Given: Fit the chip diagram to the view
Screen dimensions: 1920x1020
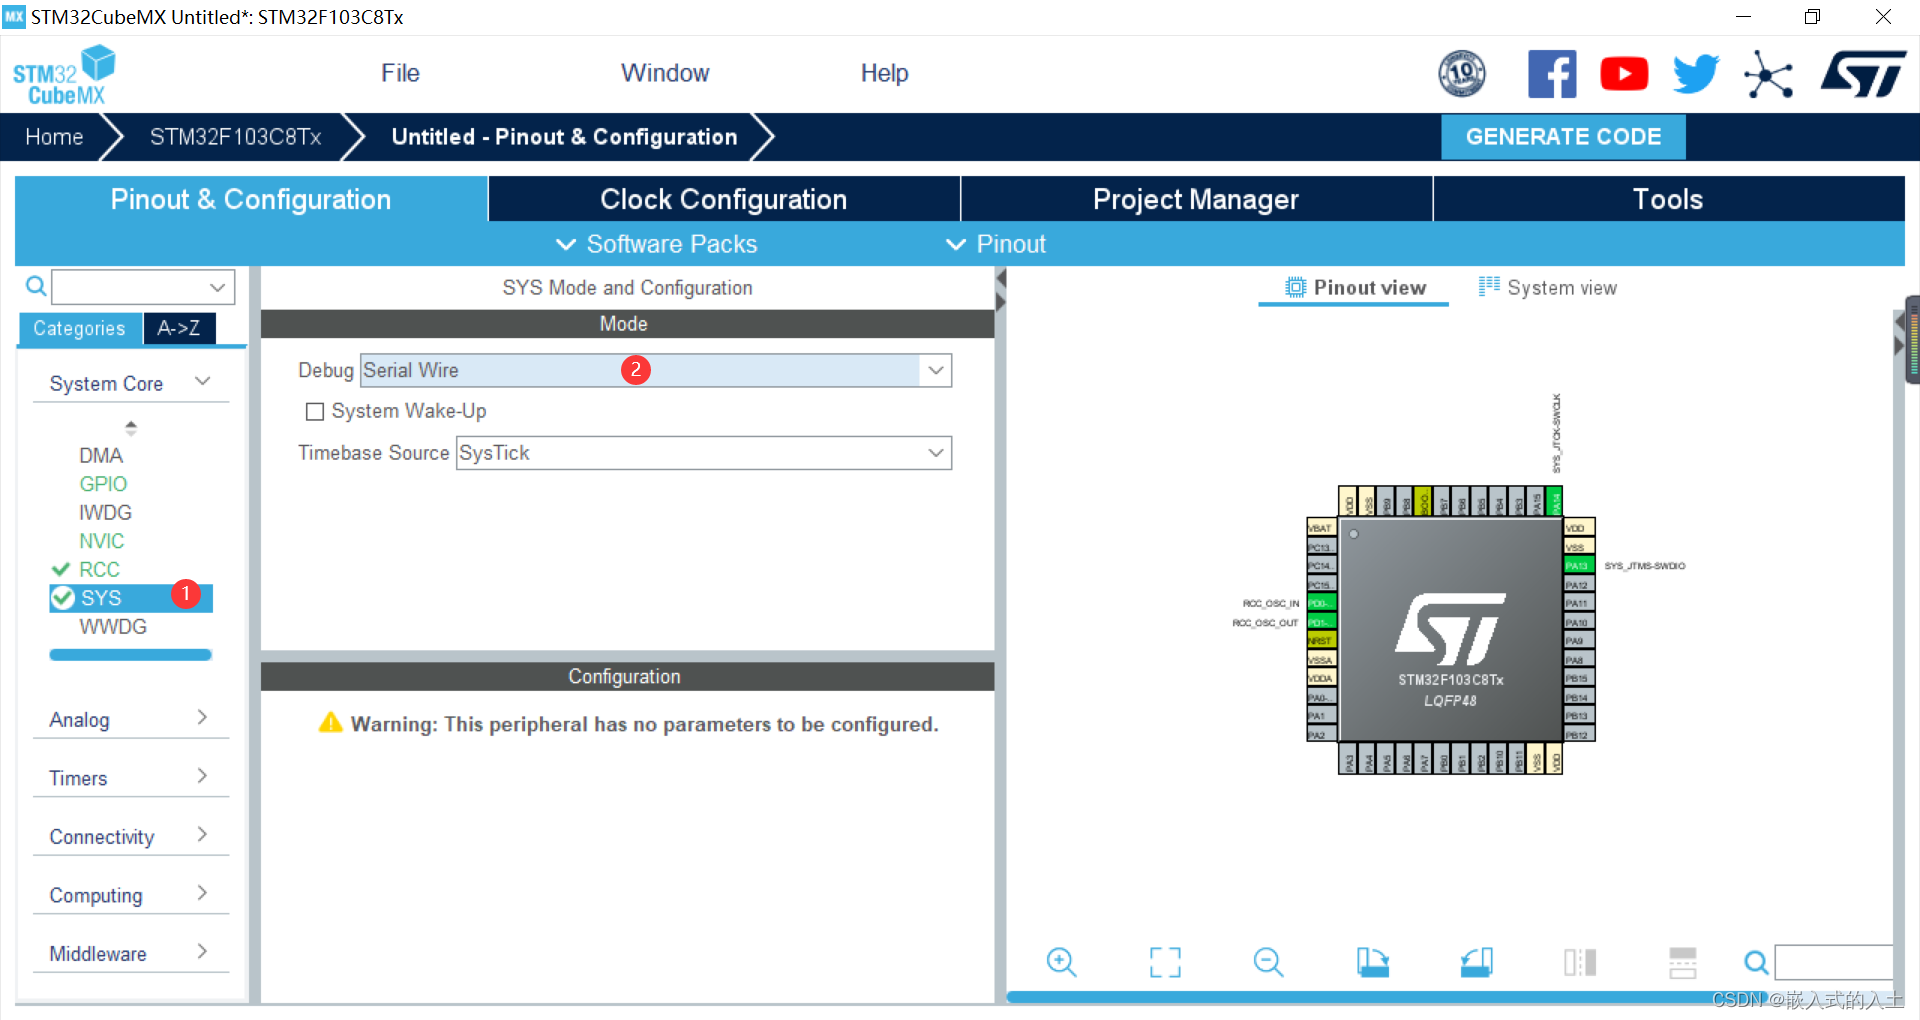Looking at the screenshot, I should click(1163, 962).
